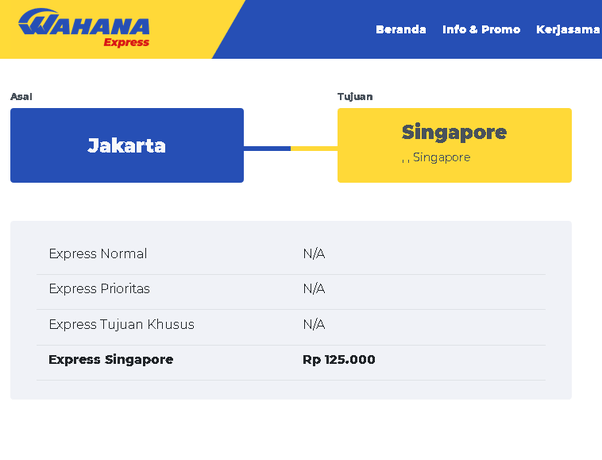
Task: Click the red Express text in logo
Action: point(126,42)
